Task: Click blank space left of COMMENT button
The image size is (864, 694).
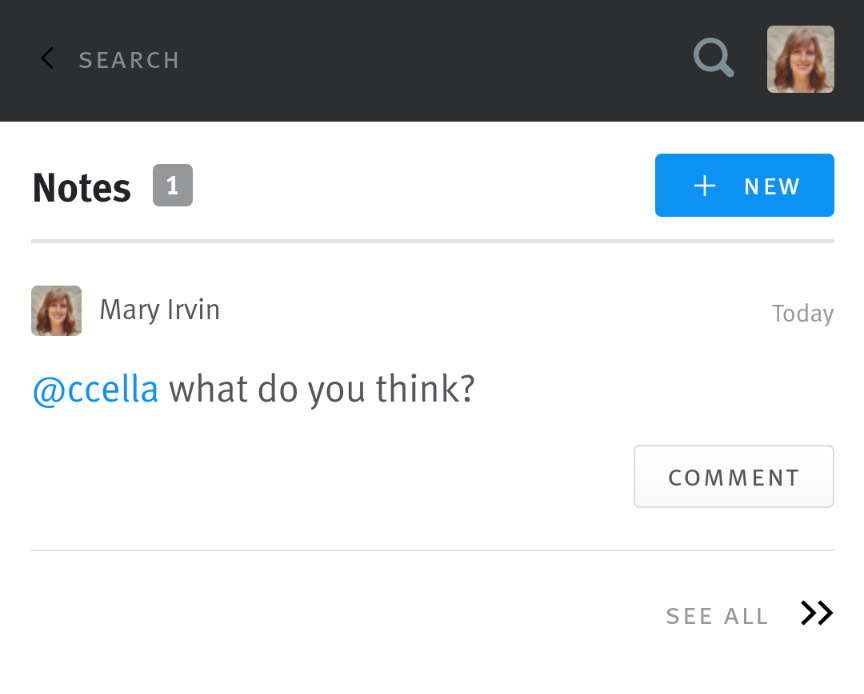Action: point(330,477)
